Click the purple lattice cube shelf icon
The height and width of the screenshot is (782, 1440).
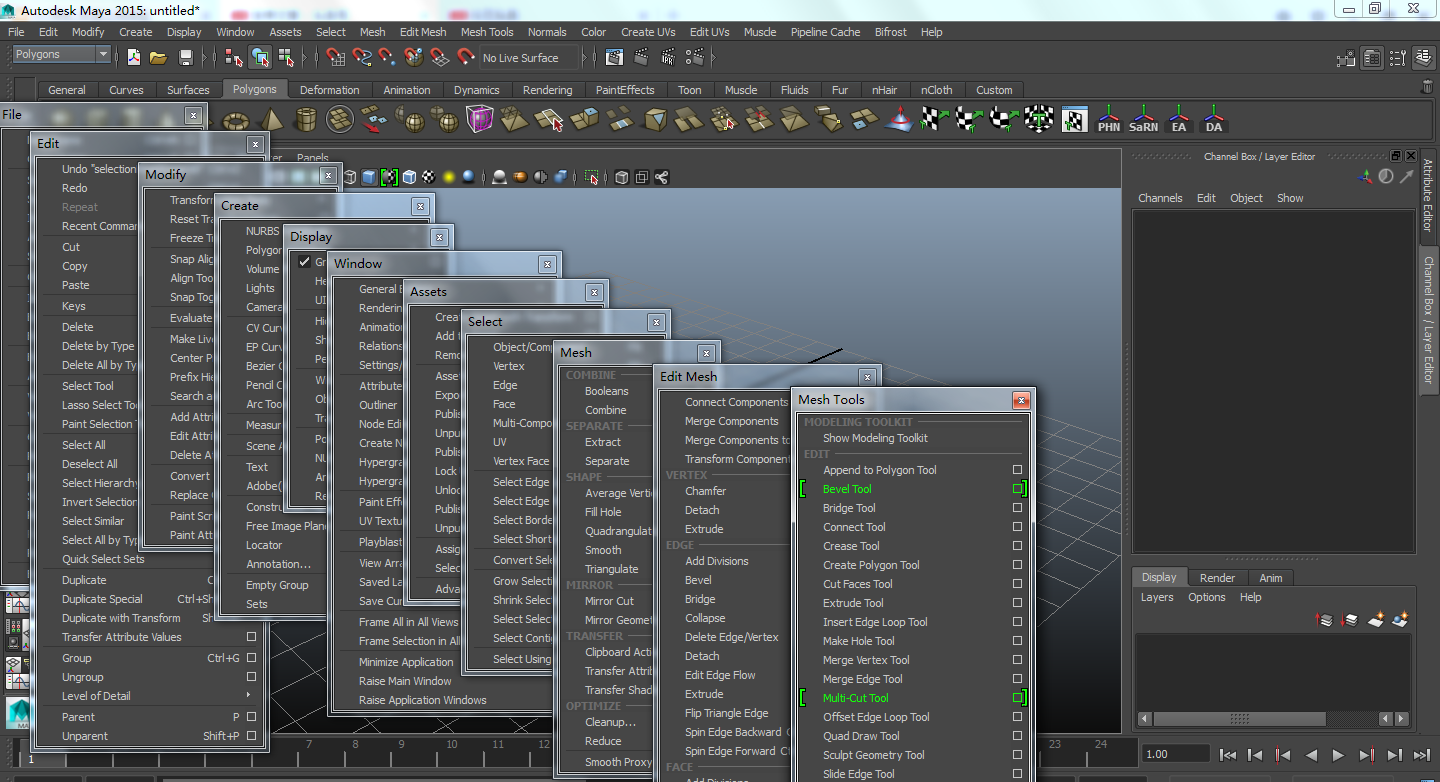coord(480,121)
